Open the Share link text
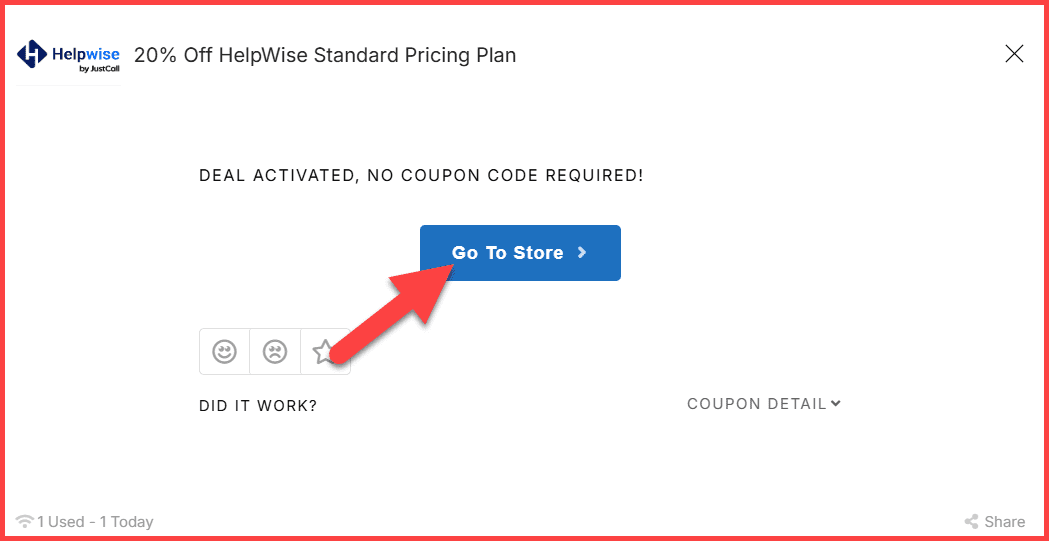 tap(1004, 522)
